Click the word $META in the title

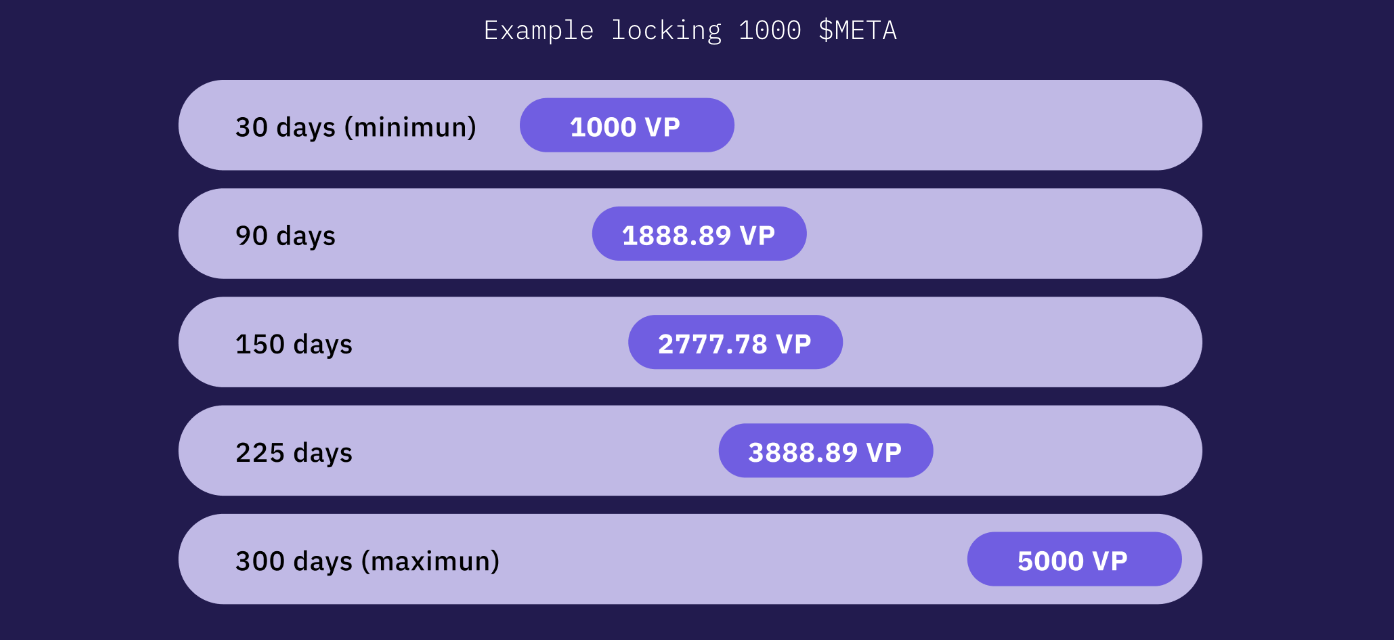point(858,31)
